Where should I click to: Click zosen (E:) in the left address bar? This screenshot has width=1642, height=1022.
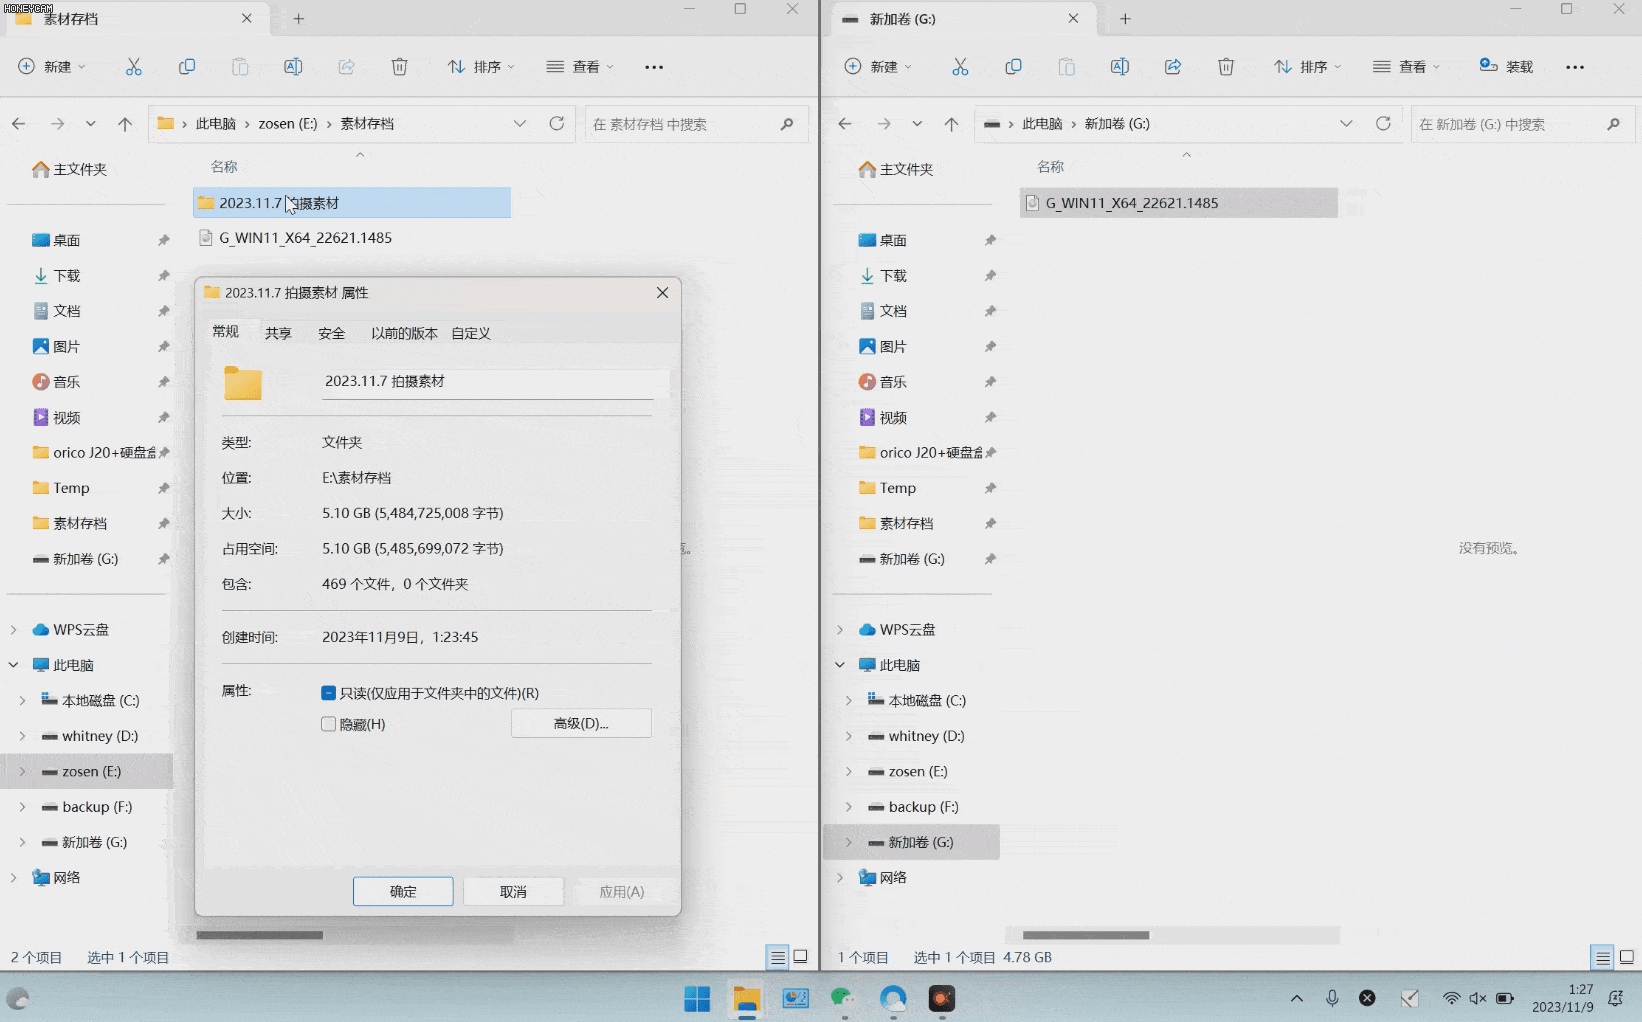click(288, 124)
